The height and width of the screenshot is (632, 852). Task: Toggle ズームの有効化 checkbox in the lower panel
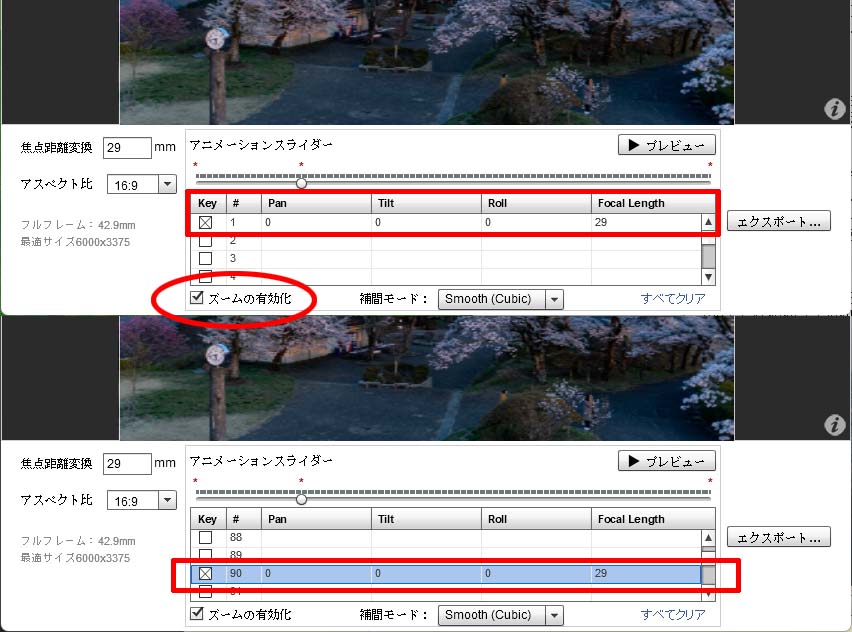[x=198, y=614]
